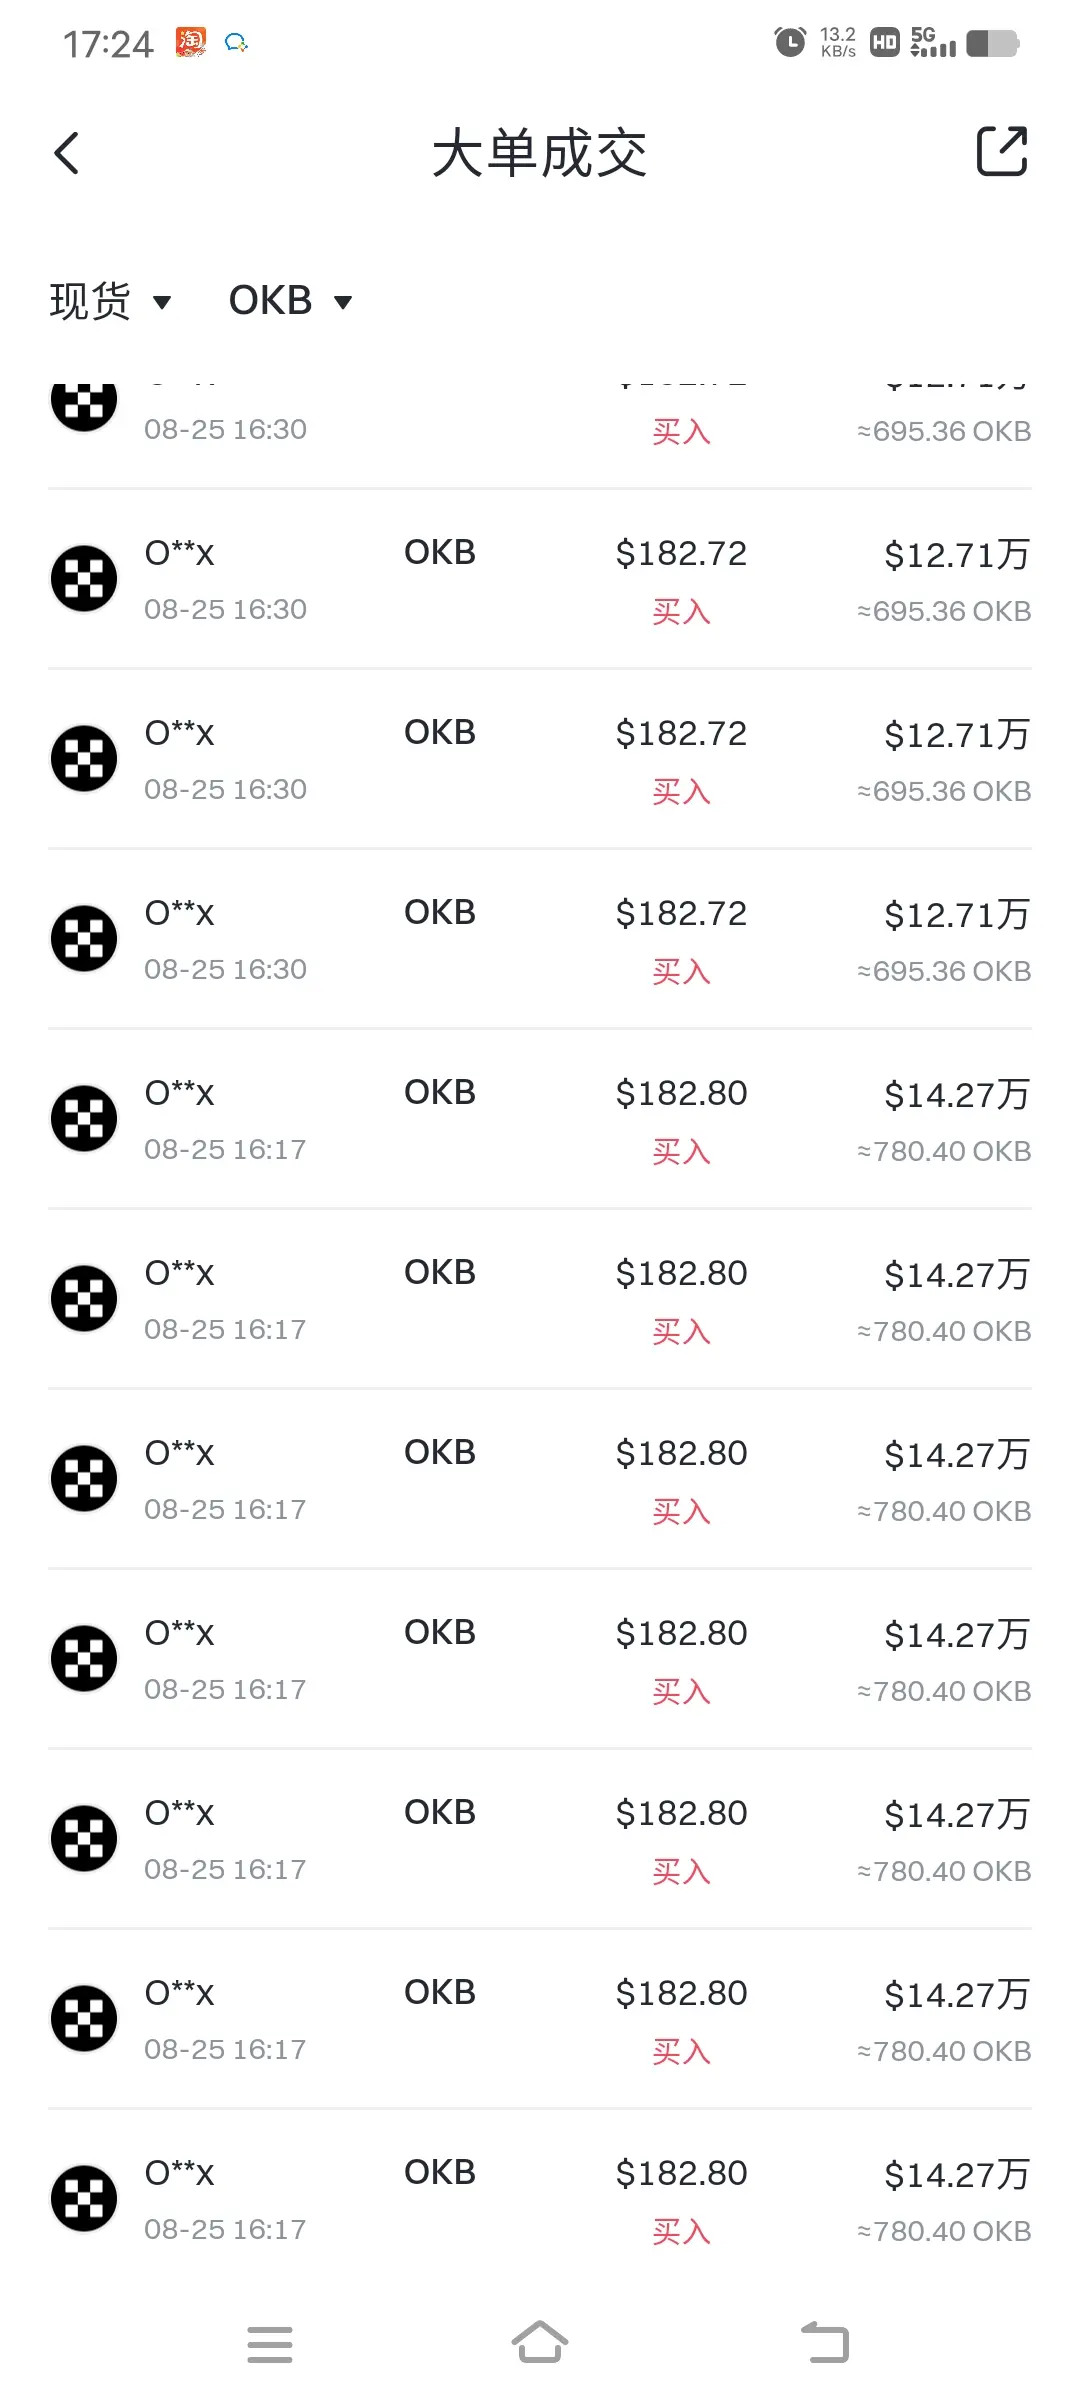Tap the 大单成交 page title
1080x2408 pixels.
540,154
